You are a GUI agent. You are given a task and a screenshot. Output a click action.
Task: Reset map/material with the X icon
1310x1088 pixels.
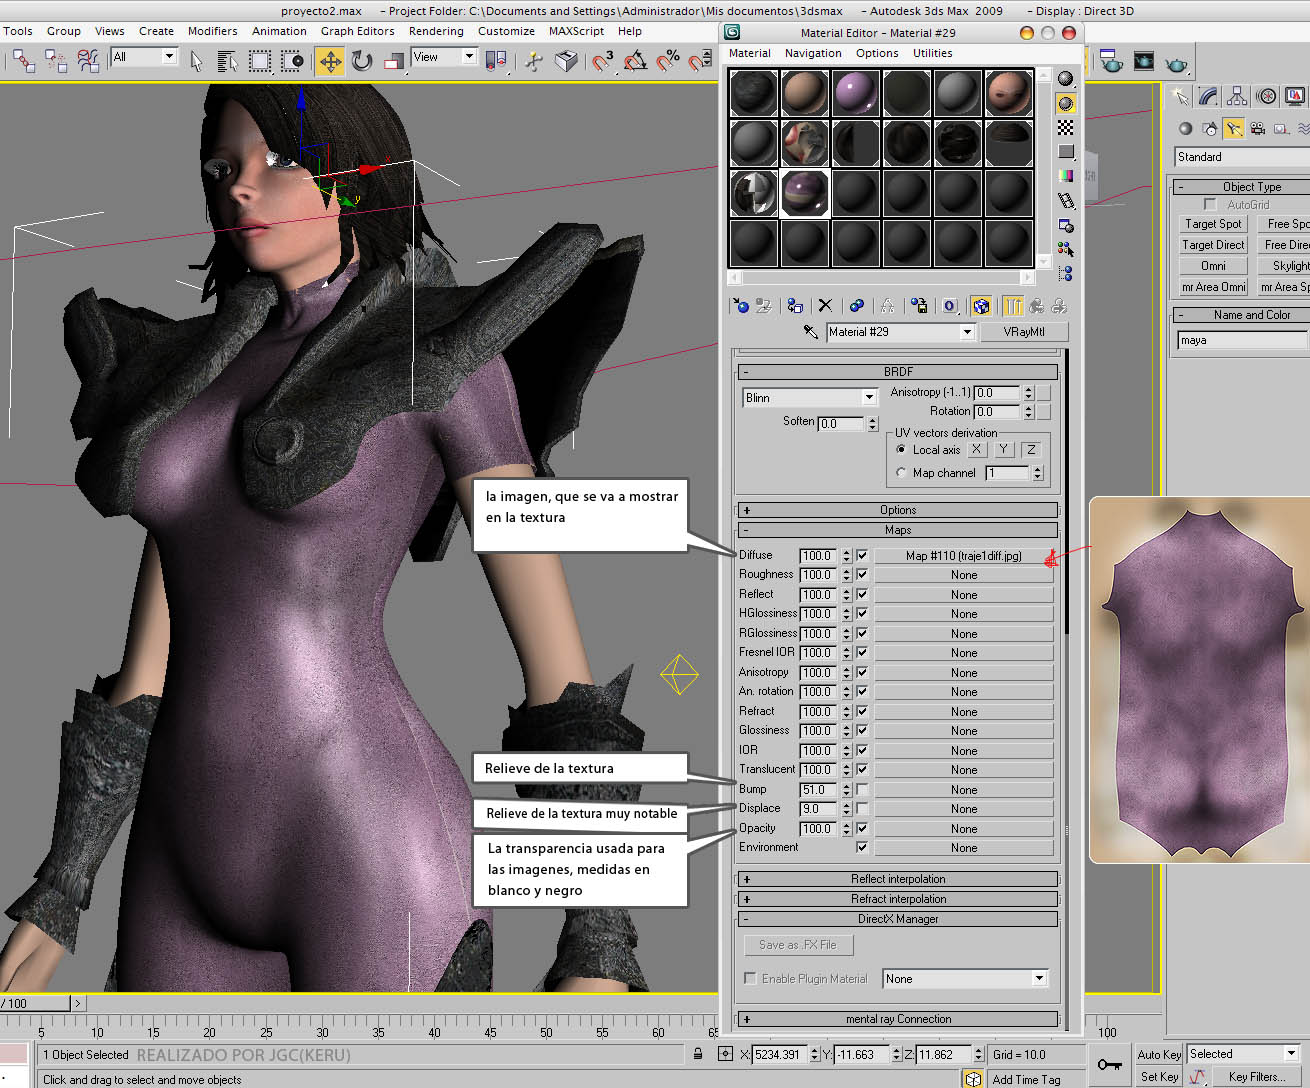(x=825, y=306)
